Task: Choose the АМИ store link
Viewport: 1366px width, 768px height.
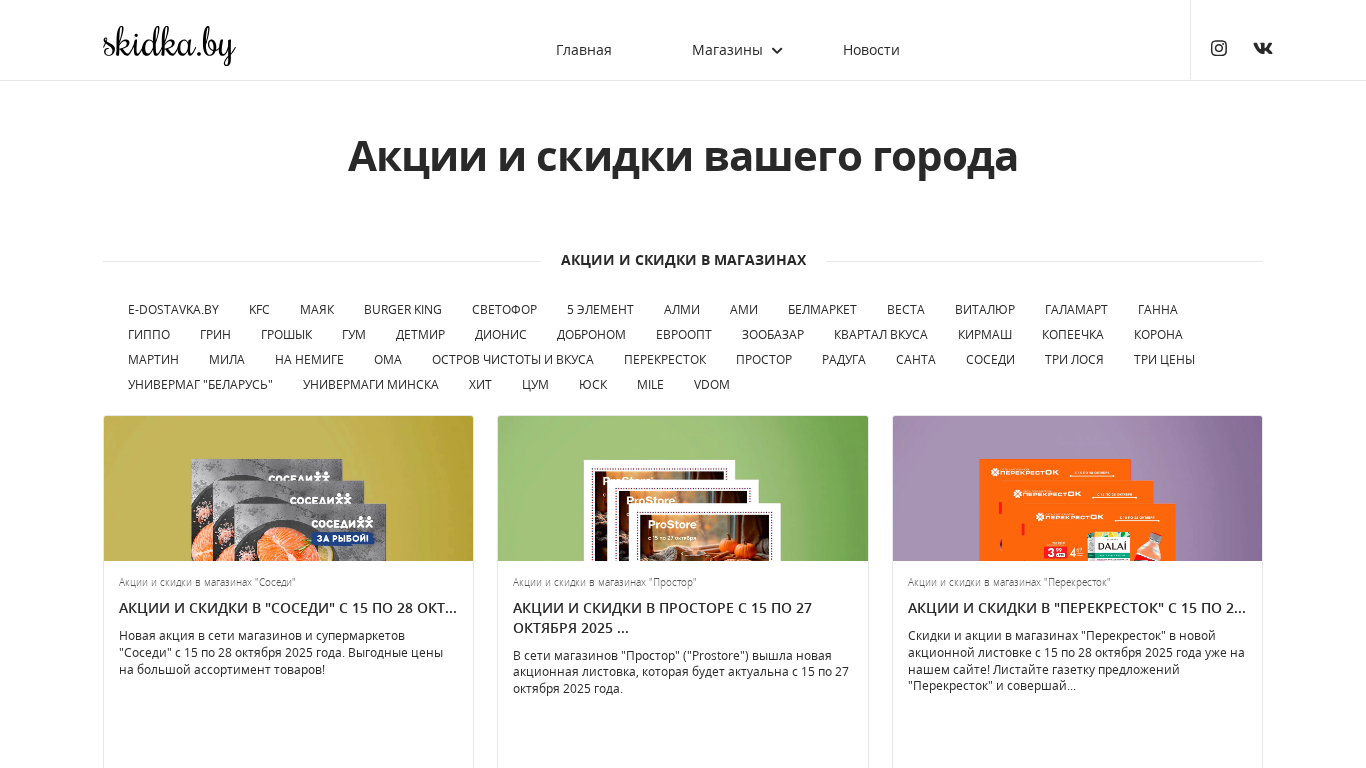Action: click(744, 309)
